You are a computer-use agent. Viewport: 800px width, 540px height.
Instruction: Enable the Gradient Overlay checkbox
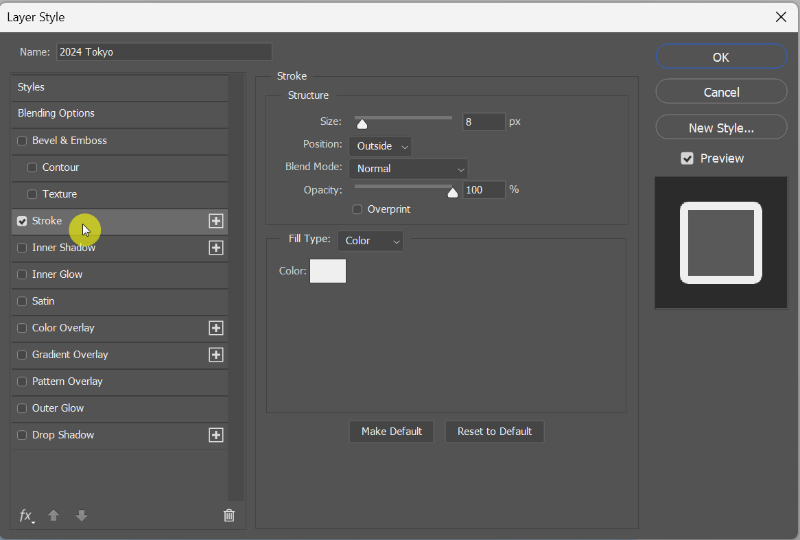click(x=22, y=355)
